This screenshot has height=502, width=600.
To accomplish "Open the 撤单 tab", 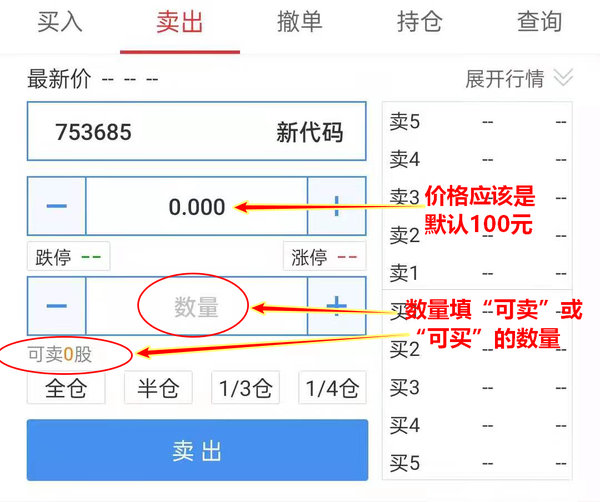I will [x=300, y=22].
